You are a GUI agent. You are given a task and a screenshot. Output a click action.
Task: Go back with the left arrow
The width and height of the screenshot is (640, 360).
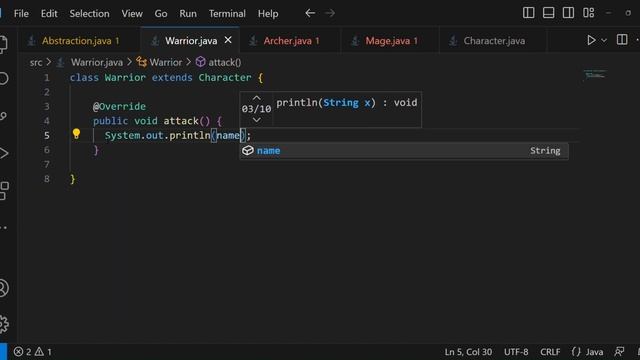(x=310, y=13)
